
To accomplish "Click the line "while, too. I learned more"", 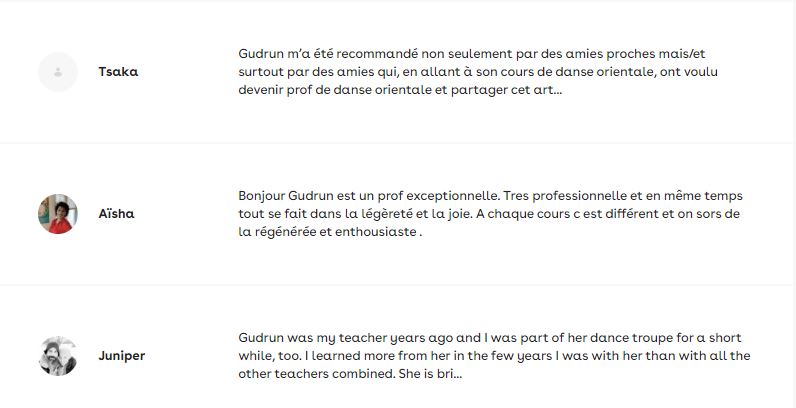I will point(494,356).
